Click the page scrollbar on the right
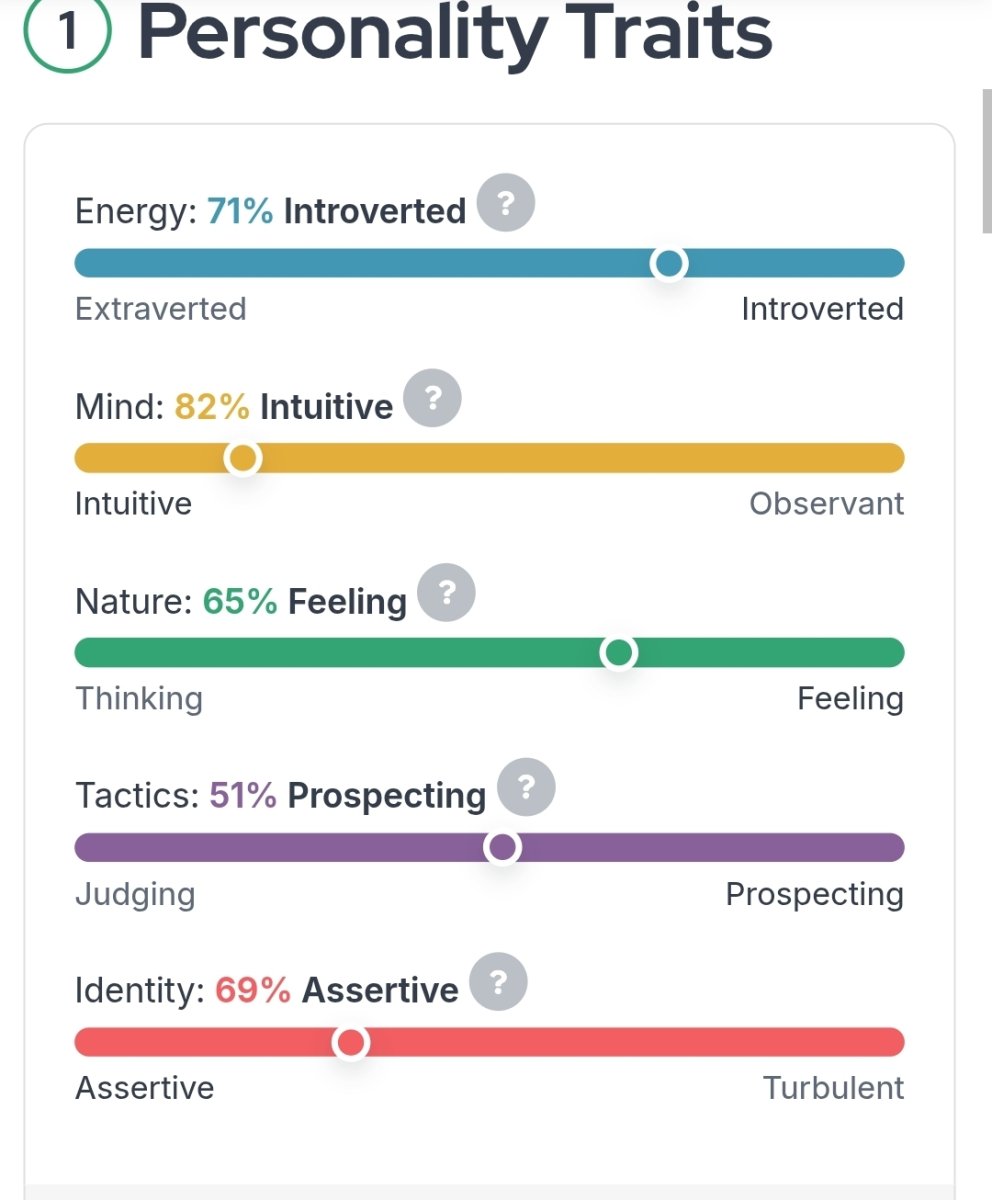Viewport: 992px width, 1200px height. (x=986, y=160)
